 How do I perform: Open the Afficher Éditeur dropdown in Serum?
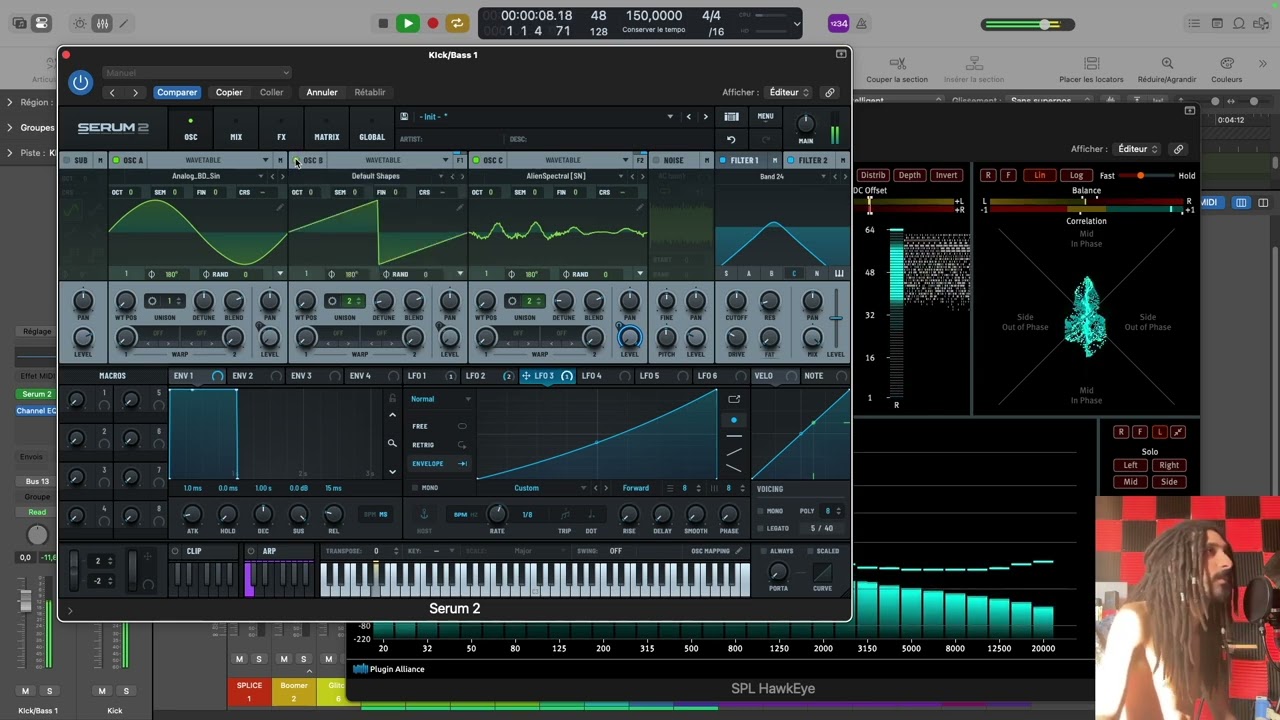[788, 92]
